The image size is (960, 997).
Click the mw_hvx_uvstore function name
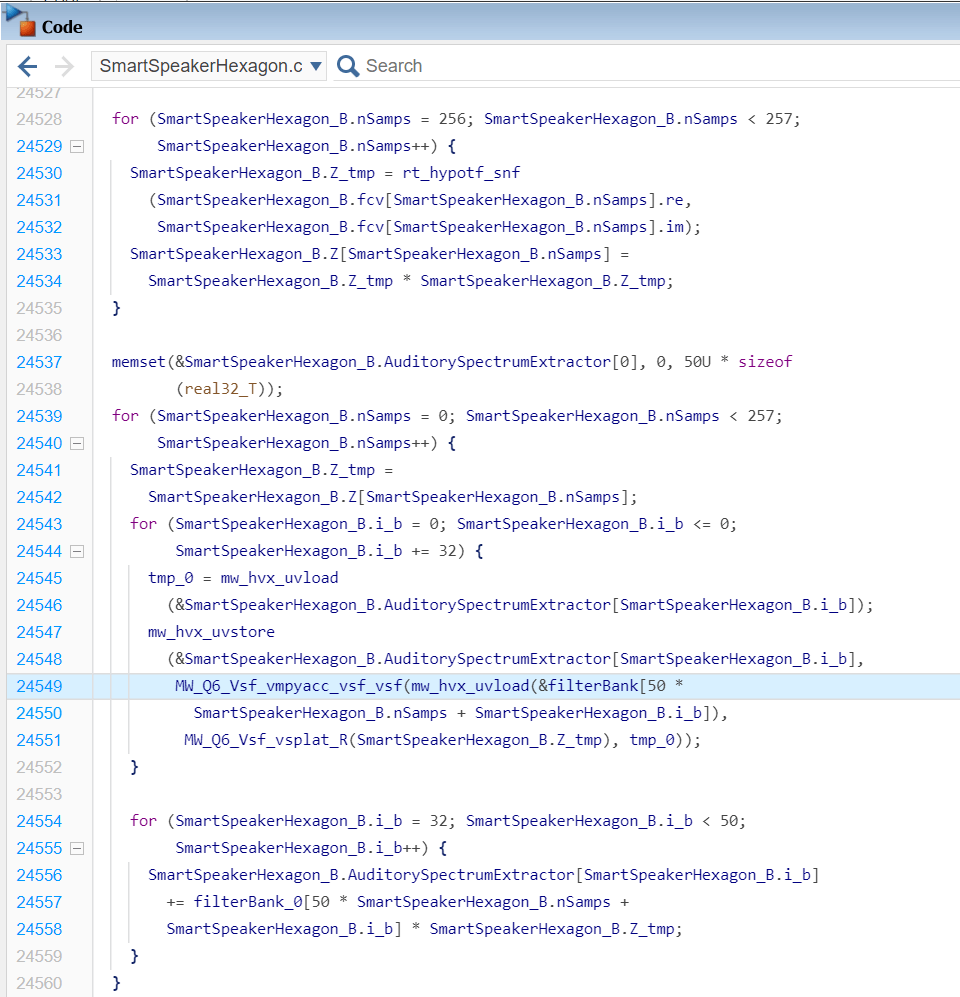click(x=211, y=632)
